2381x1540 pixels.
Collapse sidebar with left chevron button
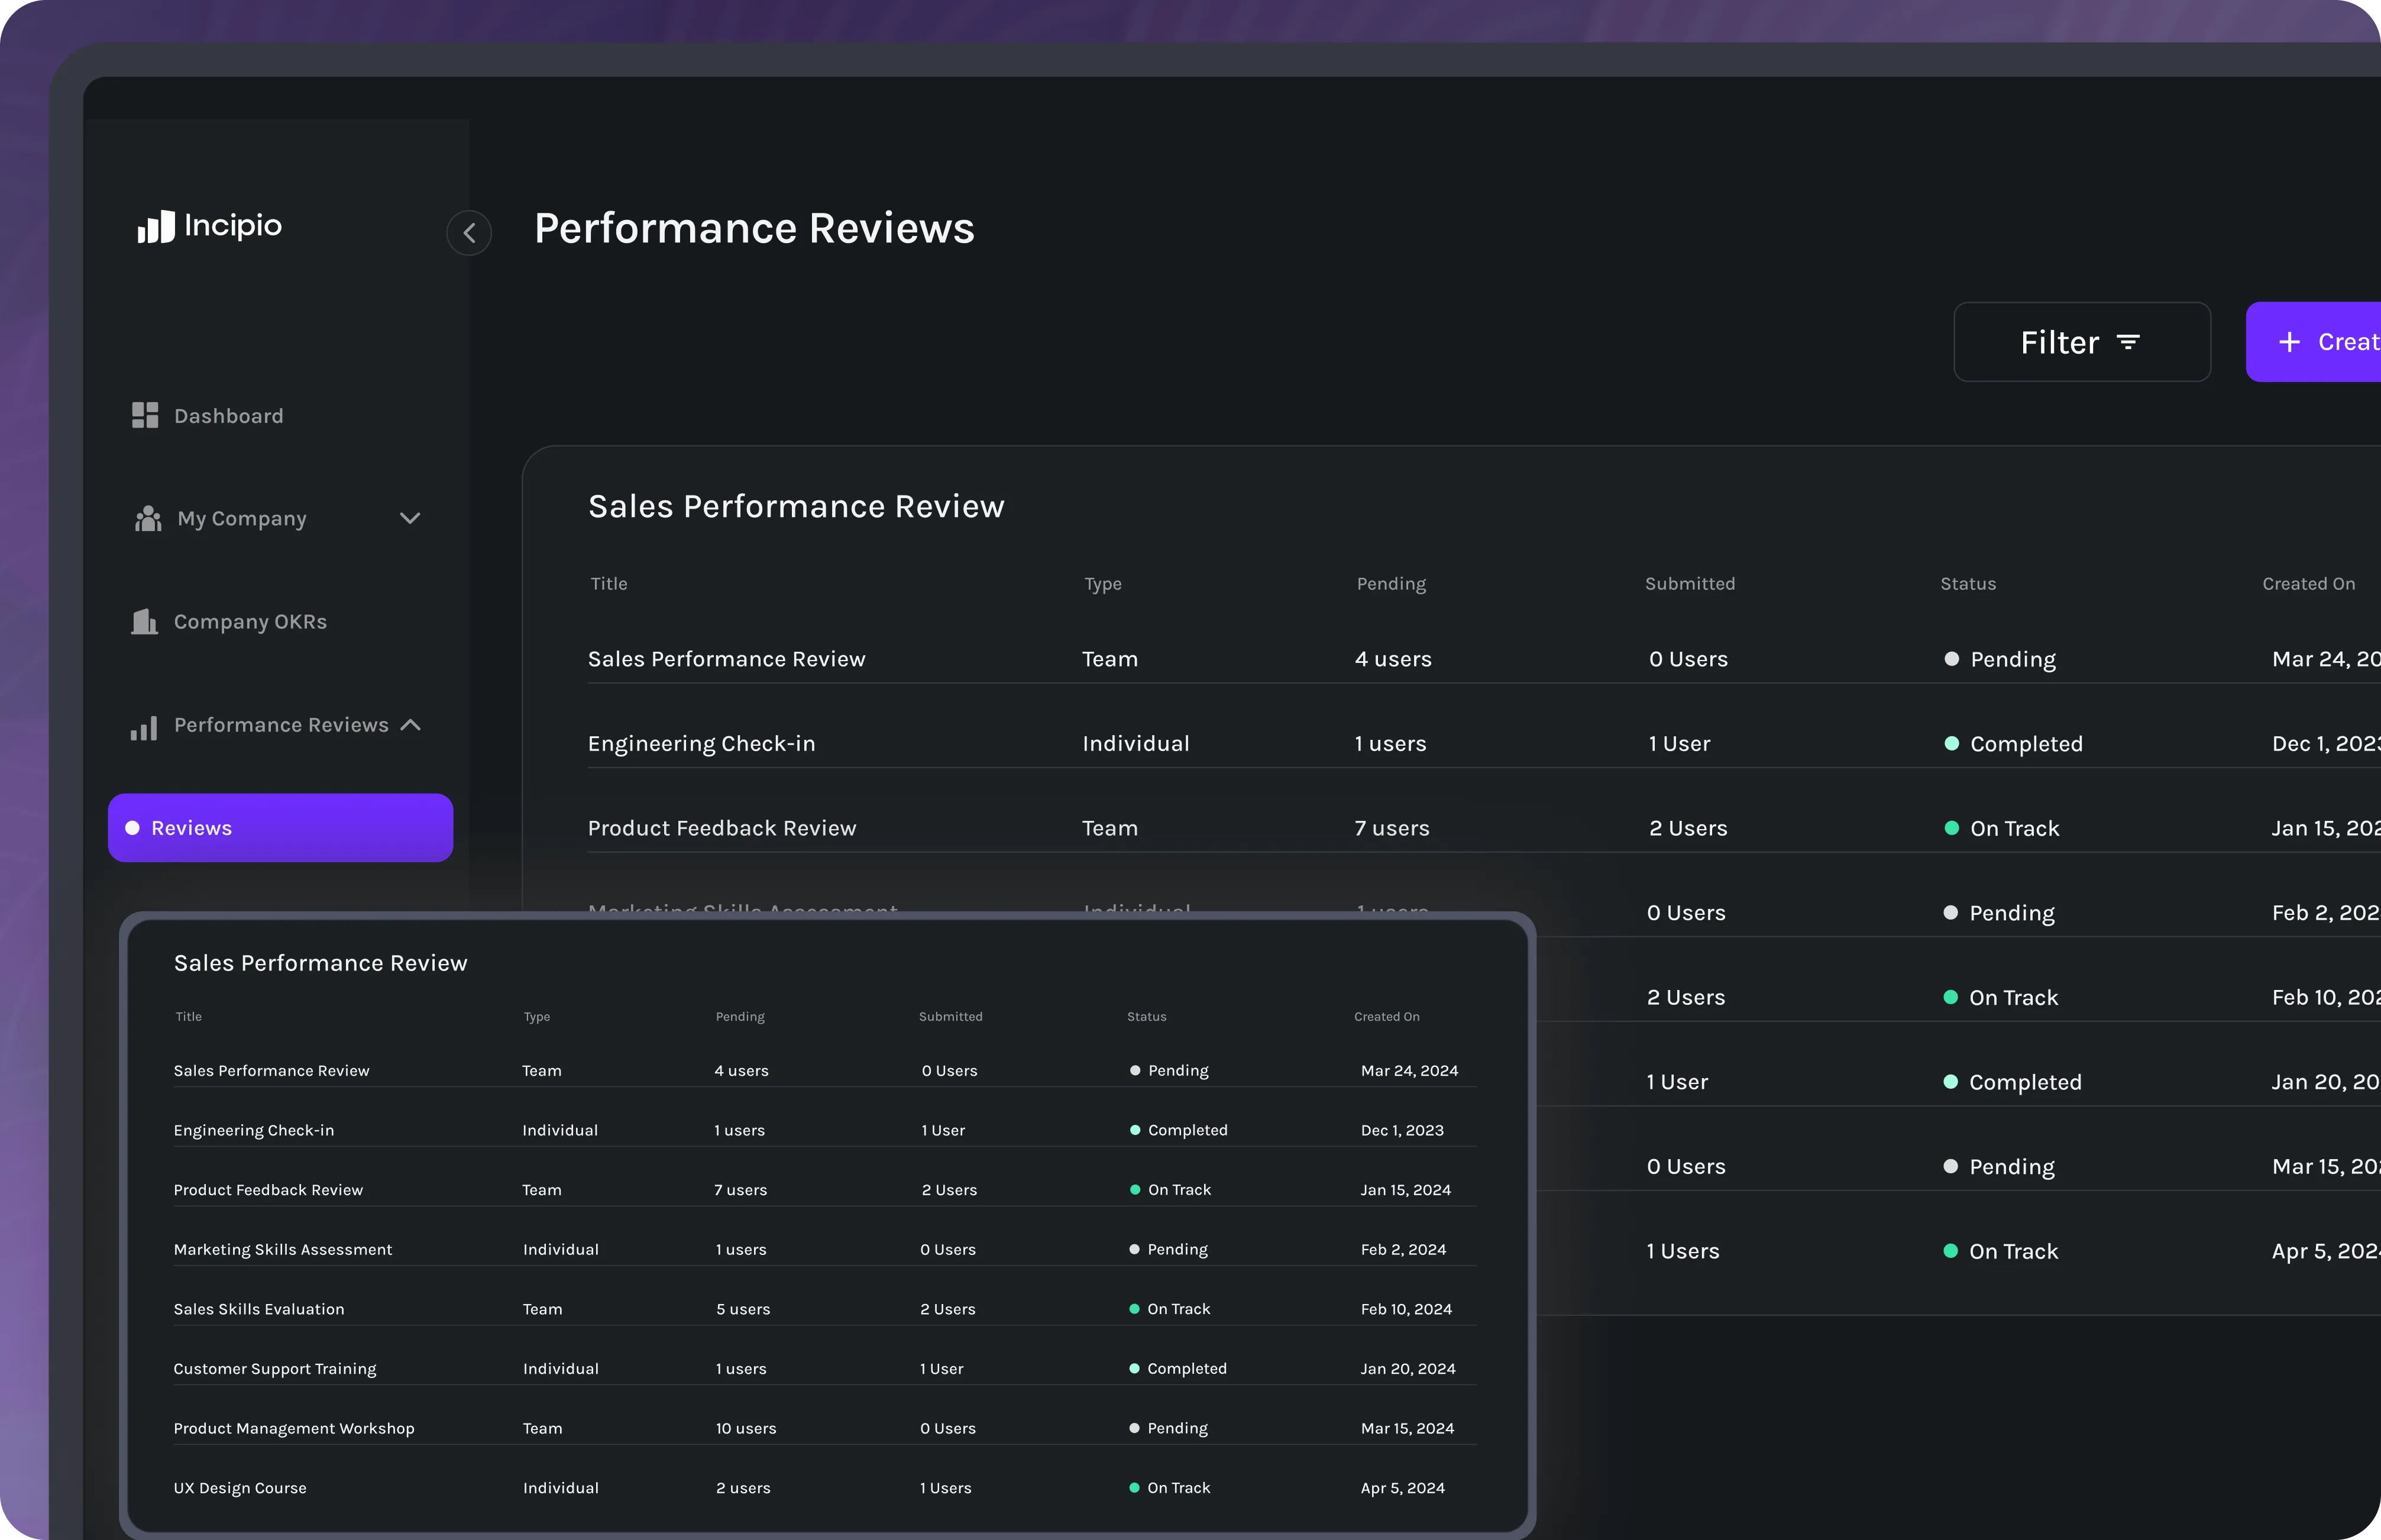(x=469, y=233)
